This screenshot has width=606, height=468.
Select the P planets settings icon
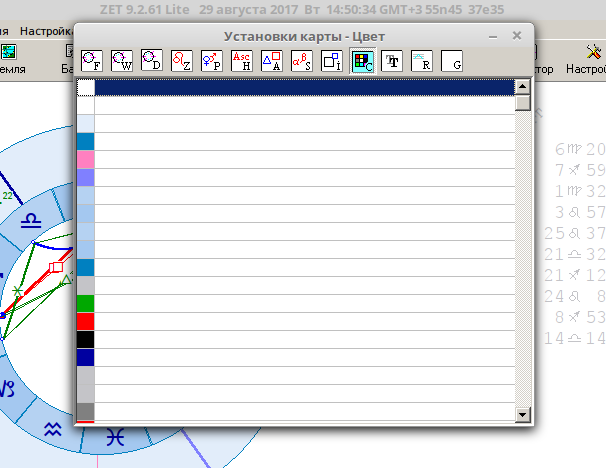click(x=212, y=60)
